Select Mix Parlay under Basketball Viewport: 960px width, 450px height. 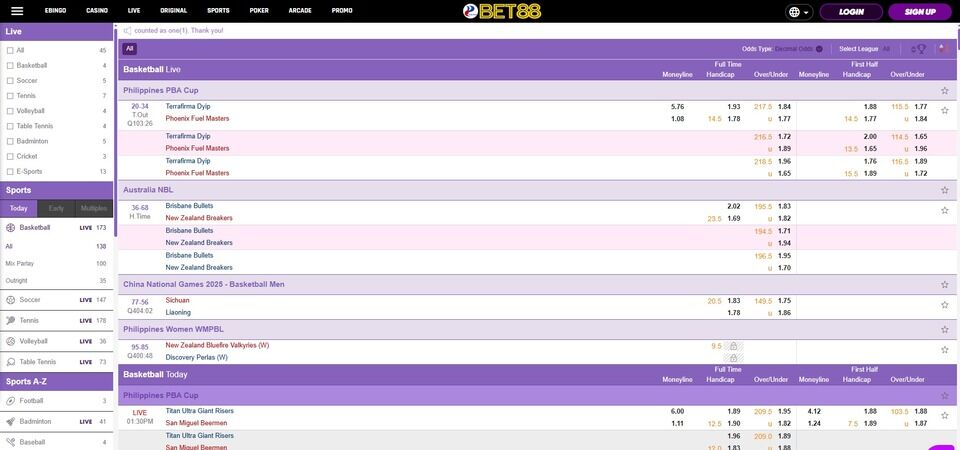[x=56, y=264]
